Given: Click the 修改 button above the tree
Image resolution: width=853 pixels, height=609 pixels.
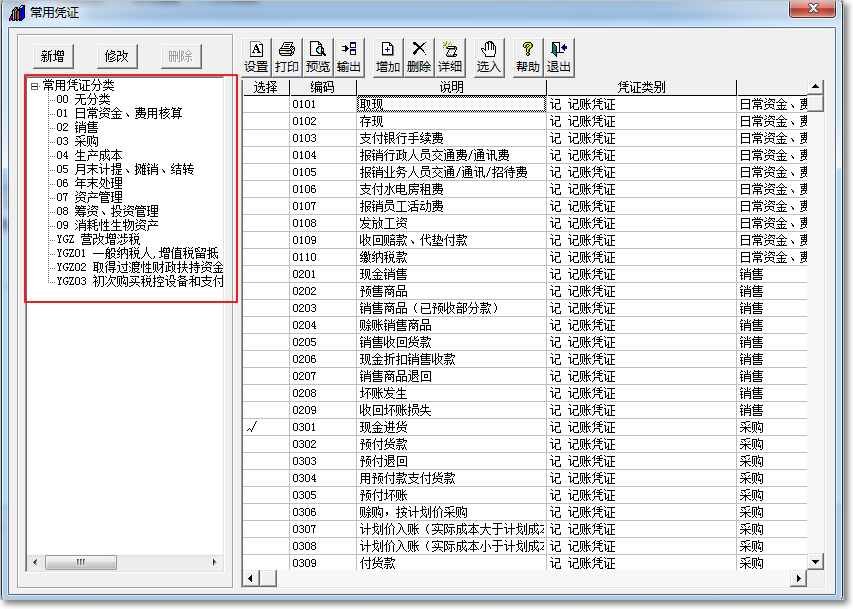Looking at the screenshot, I should tap(117, 56).
